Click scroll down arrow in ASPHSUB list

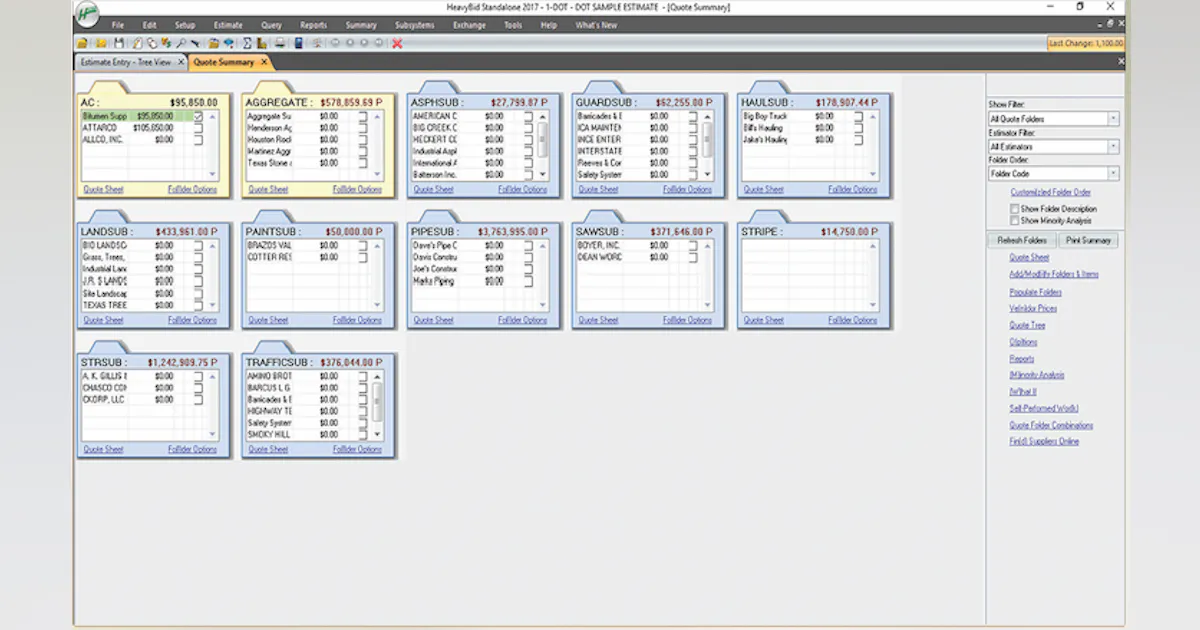point(543,175)
